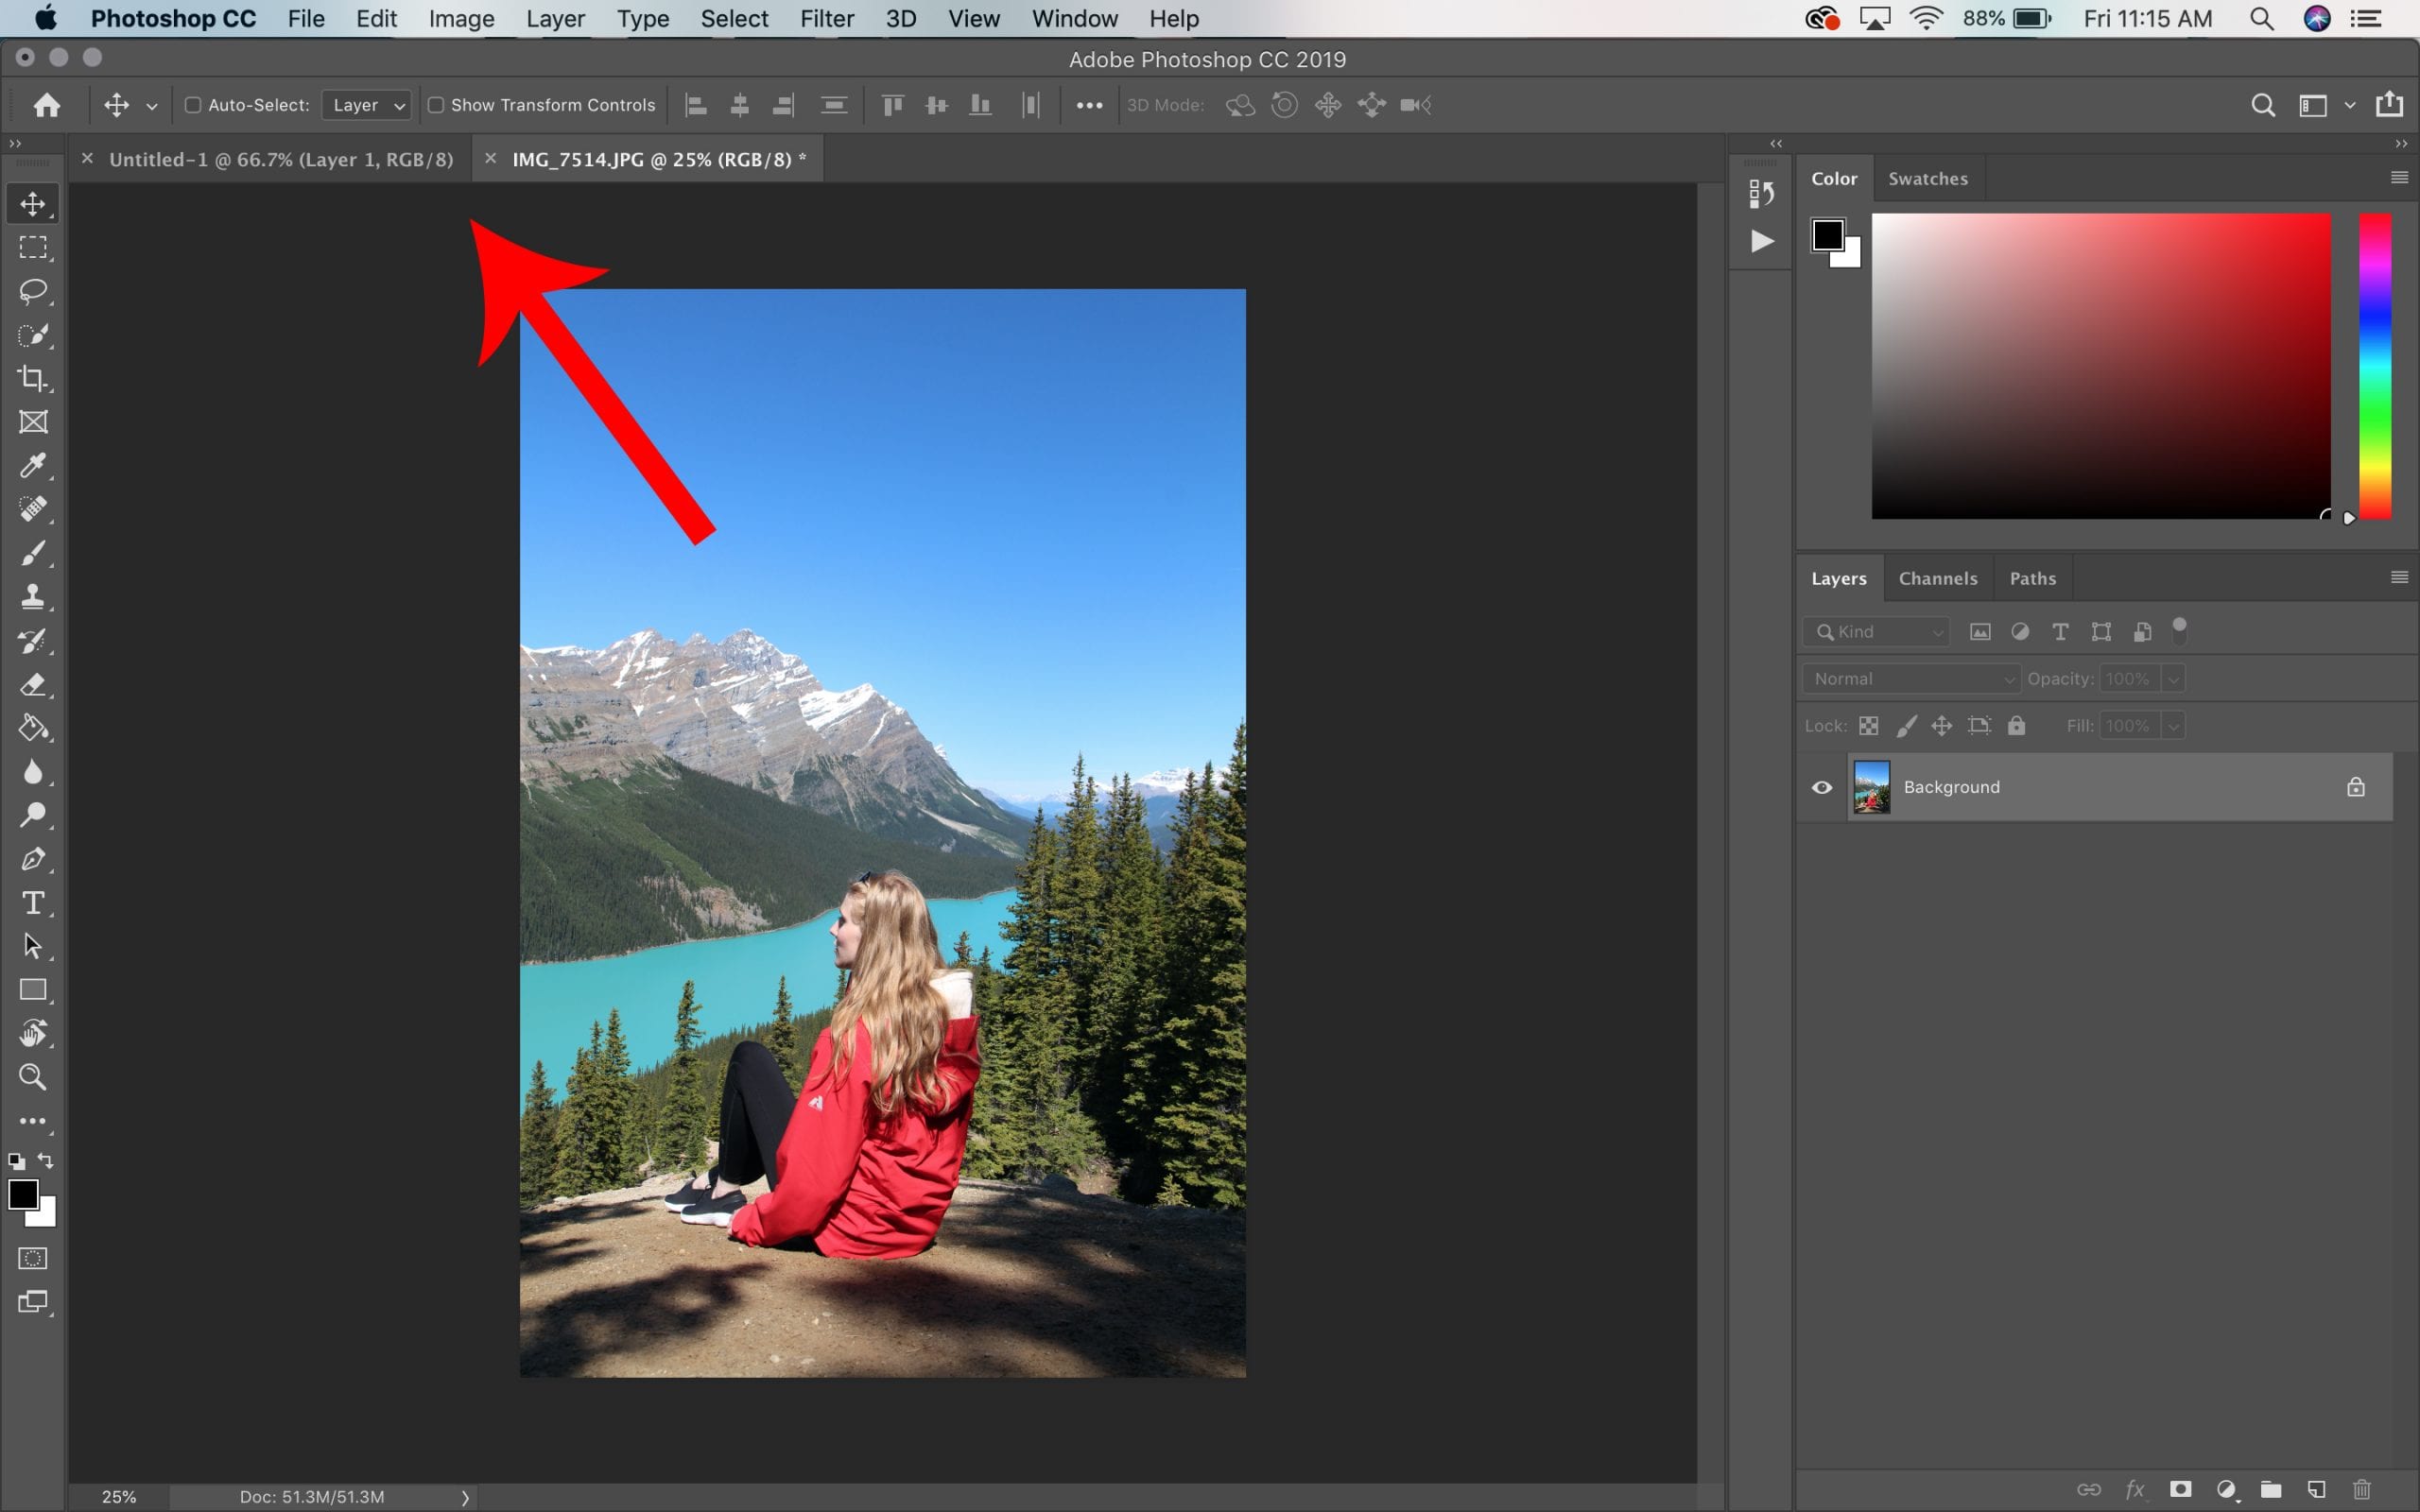Viewport: 2420px width, 1512px height.
Task: Open the Layers panel options menu
Action: point(2399,578)
